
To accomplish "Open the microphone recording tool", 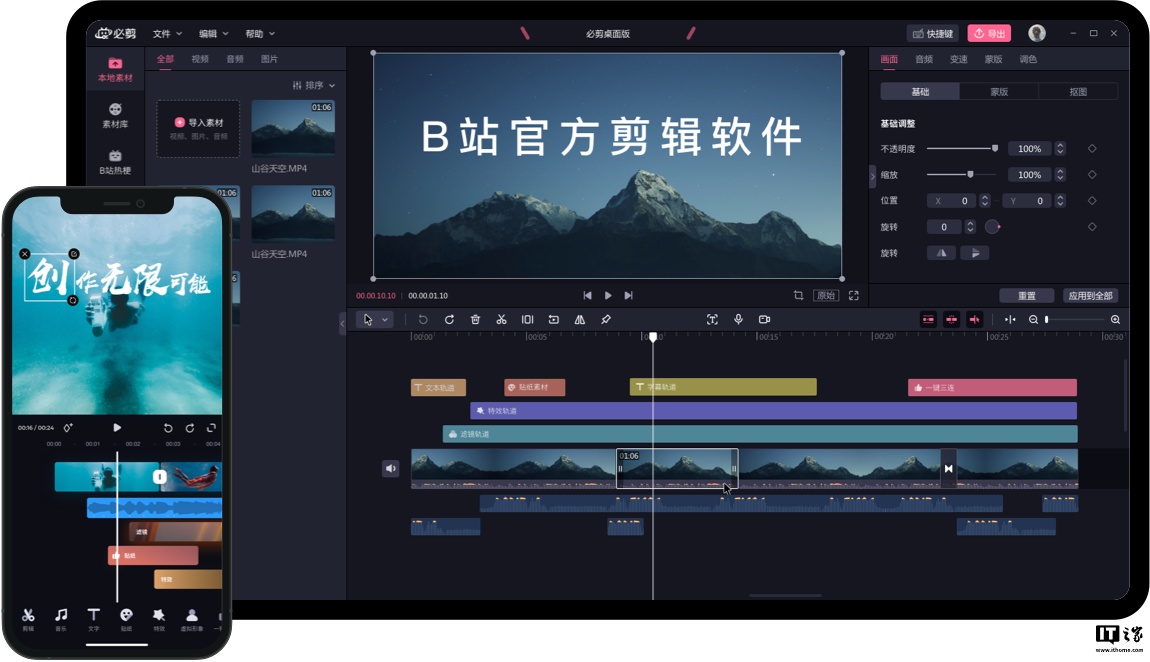I will [738, 319].
